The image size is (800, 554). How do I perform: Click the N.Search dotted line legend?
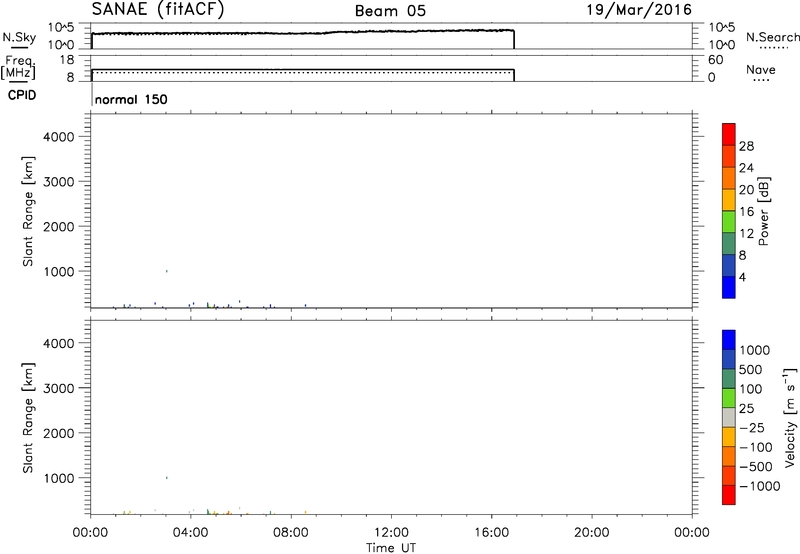(772, 48)
